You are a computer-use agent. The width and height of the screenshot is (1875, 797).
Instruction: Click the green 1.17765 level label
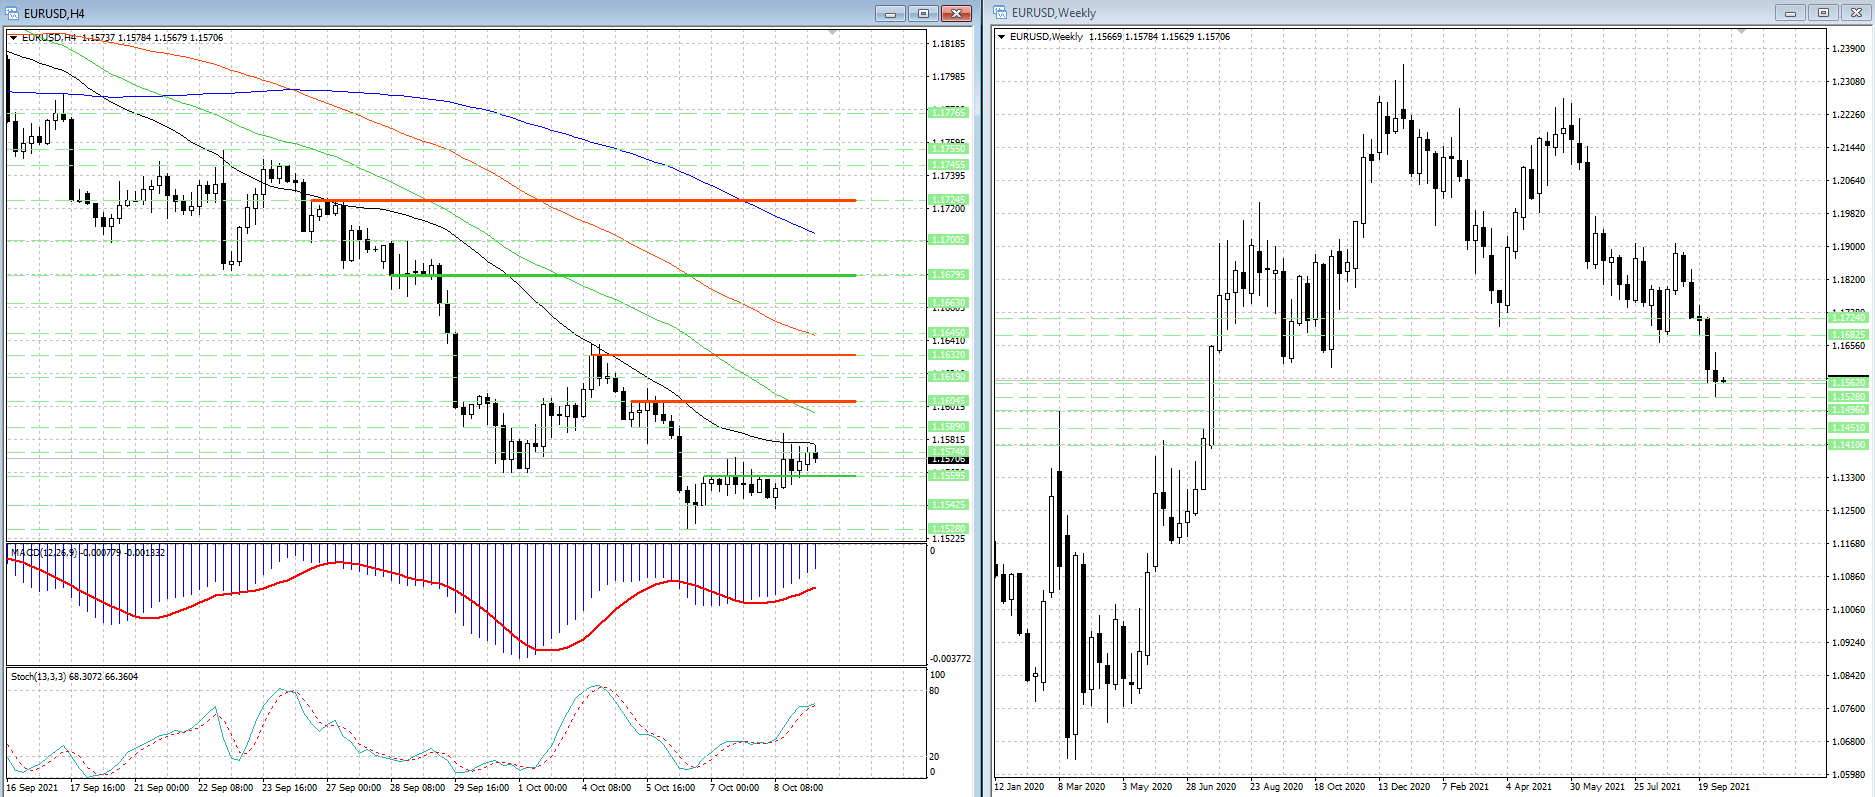click(x=949, y=113)
